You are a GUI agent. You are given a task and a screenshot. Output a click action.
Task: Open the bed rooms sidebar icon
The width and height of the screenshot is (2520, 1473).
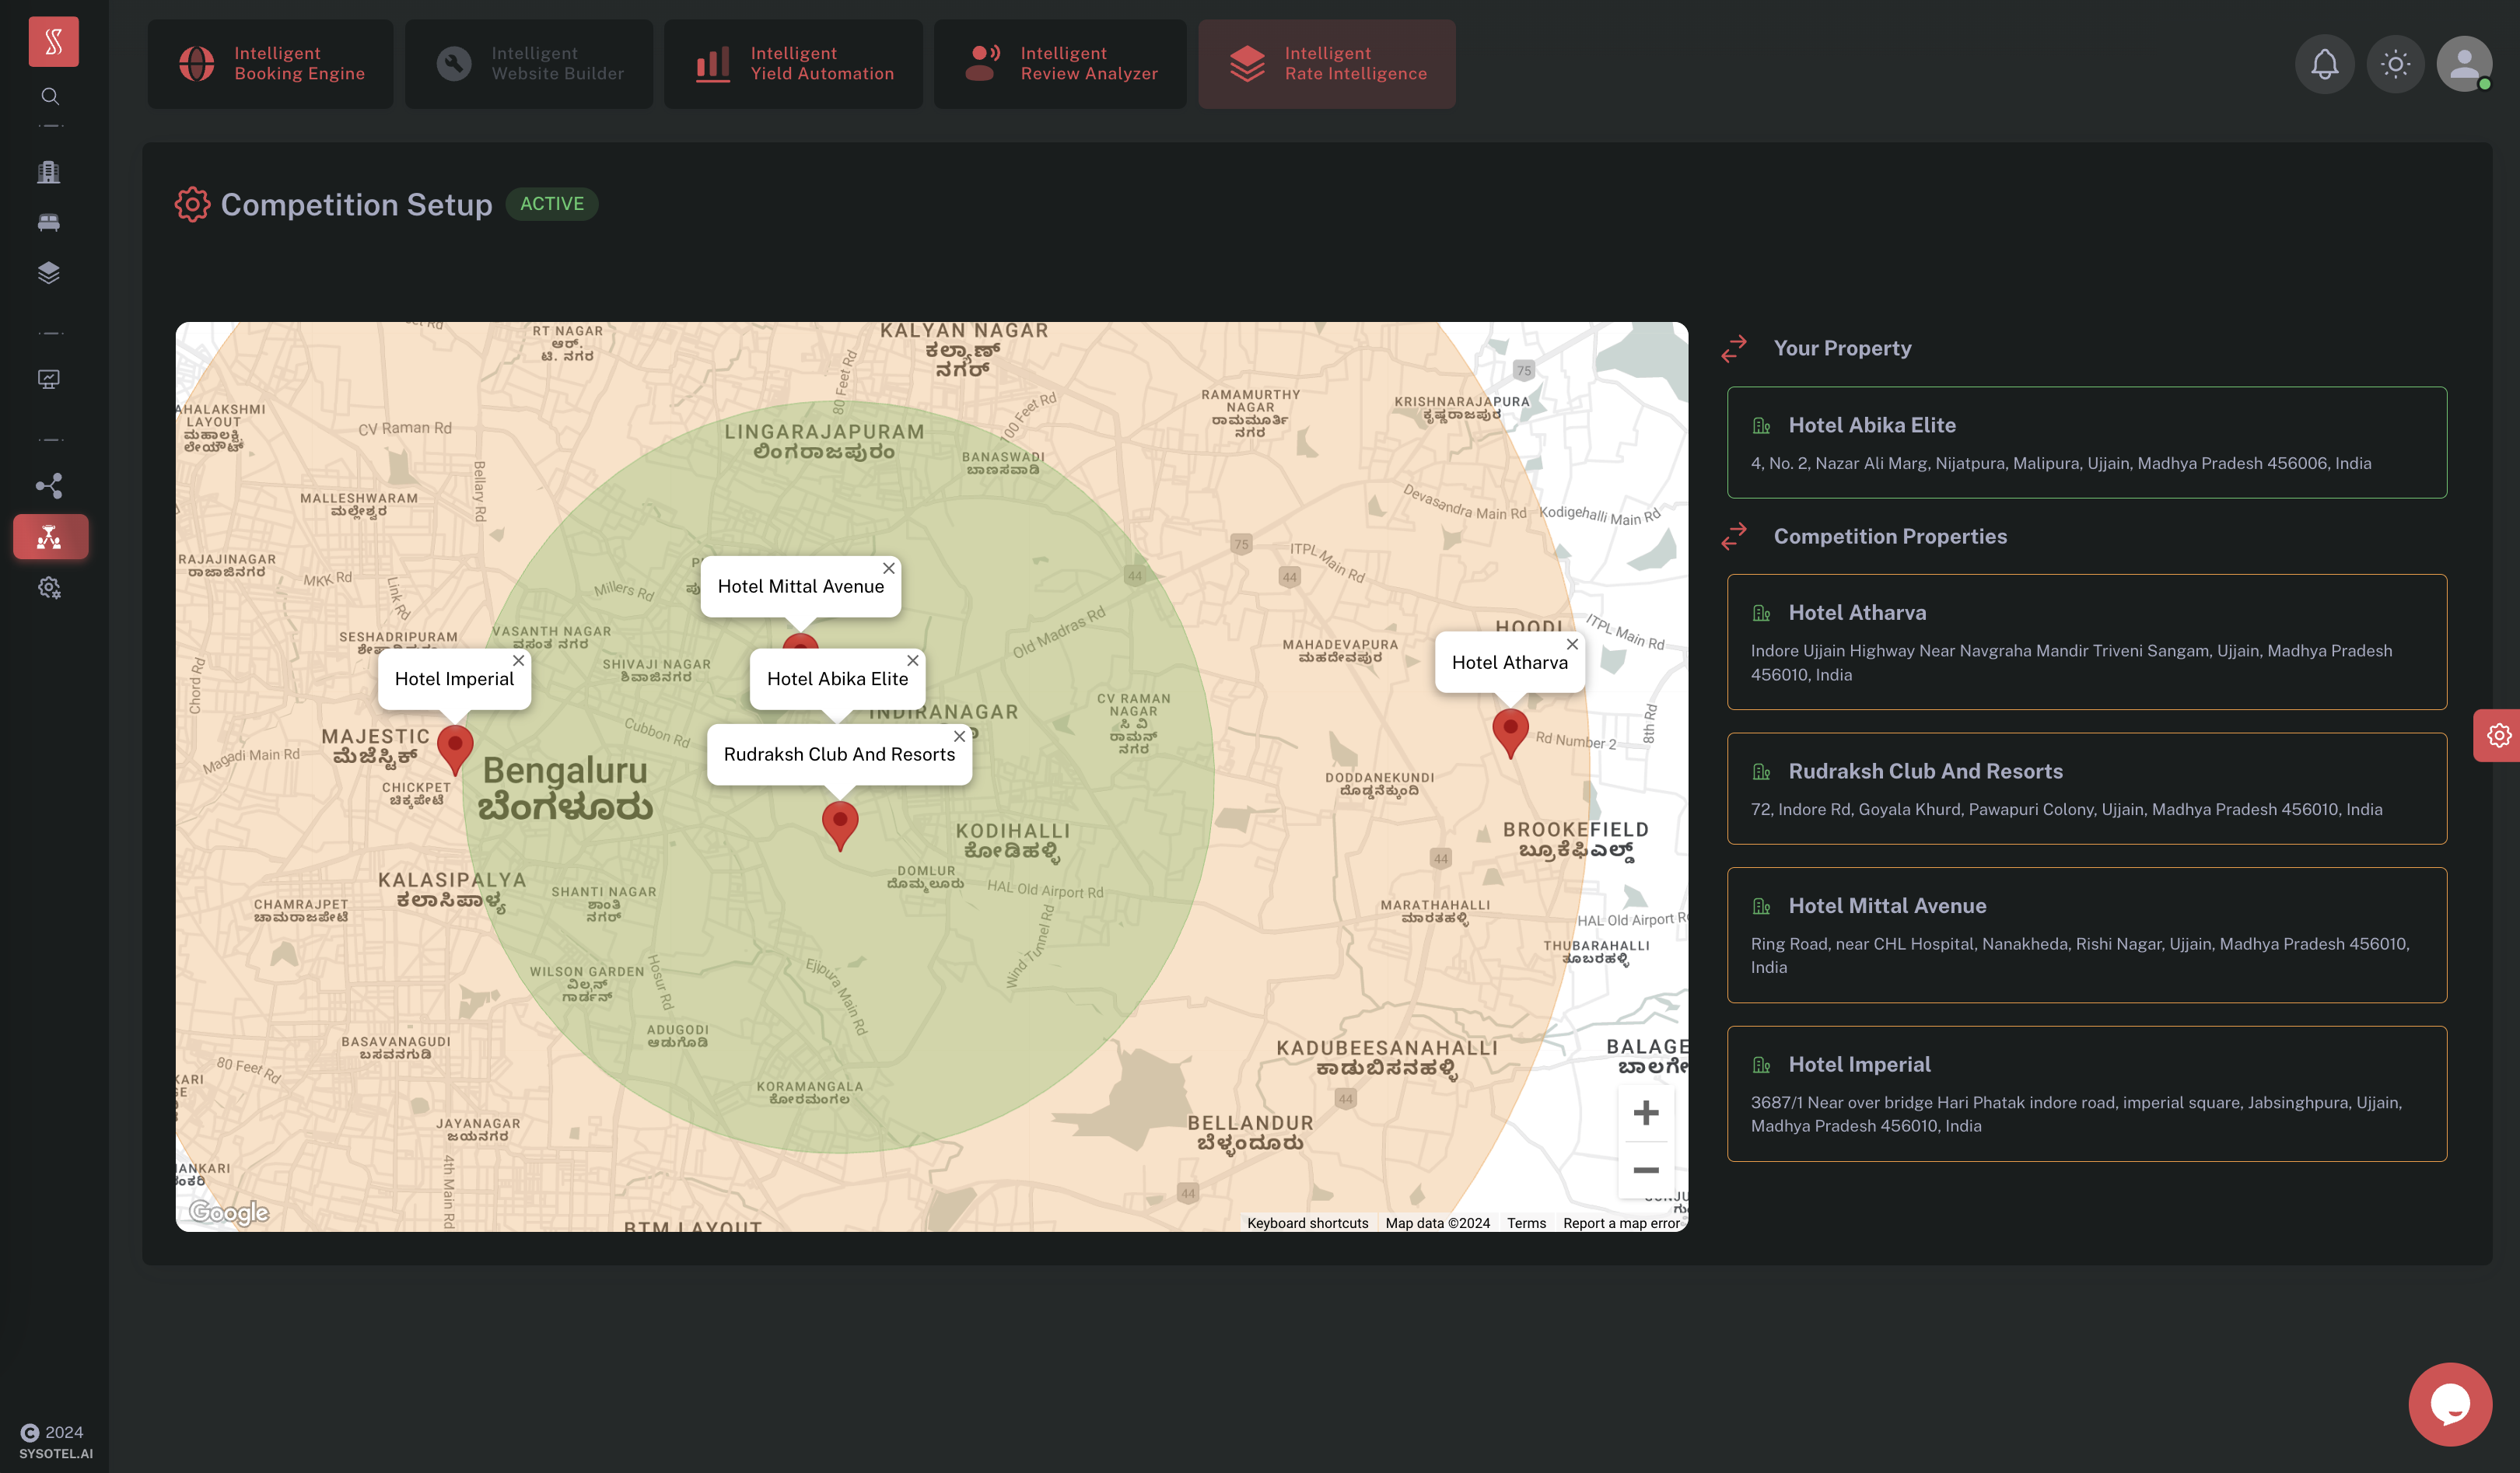[x=49, y=222]
